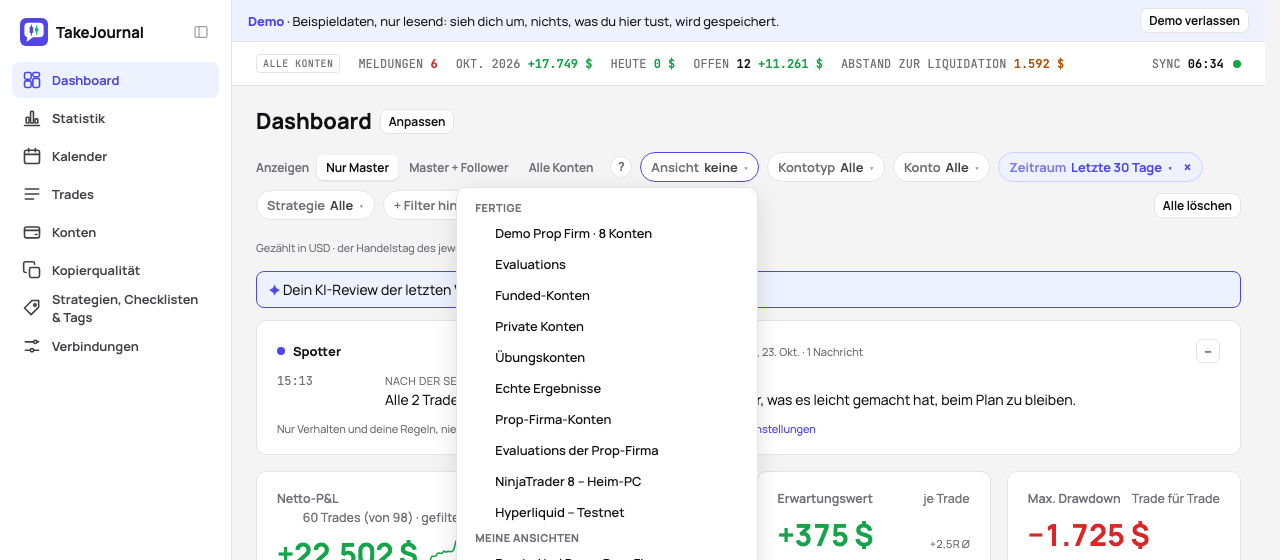The width and height of the screenshot is (1280, 560).
Task: Select the Nur Master view option
Action: point(357,167)
